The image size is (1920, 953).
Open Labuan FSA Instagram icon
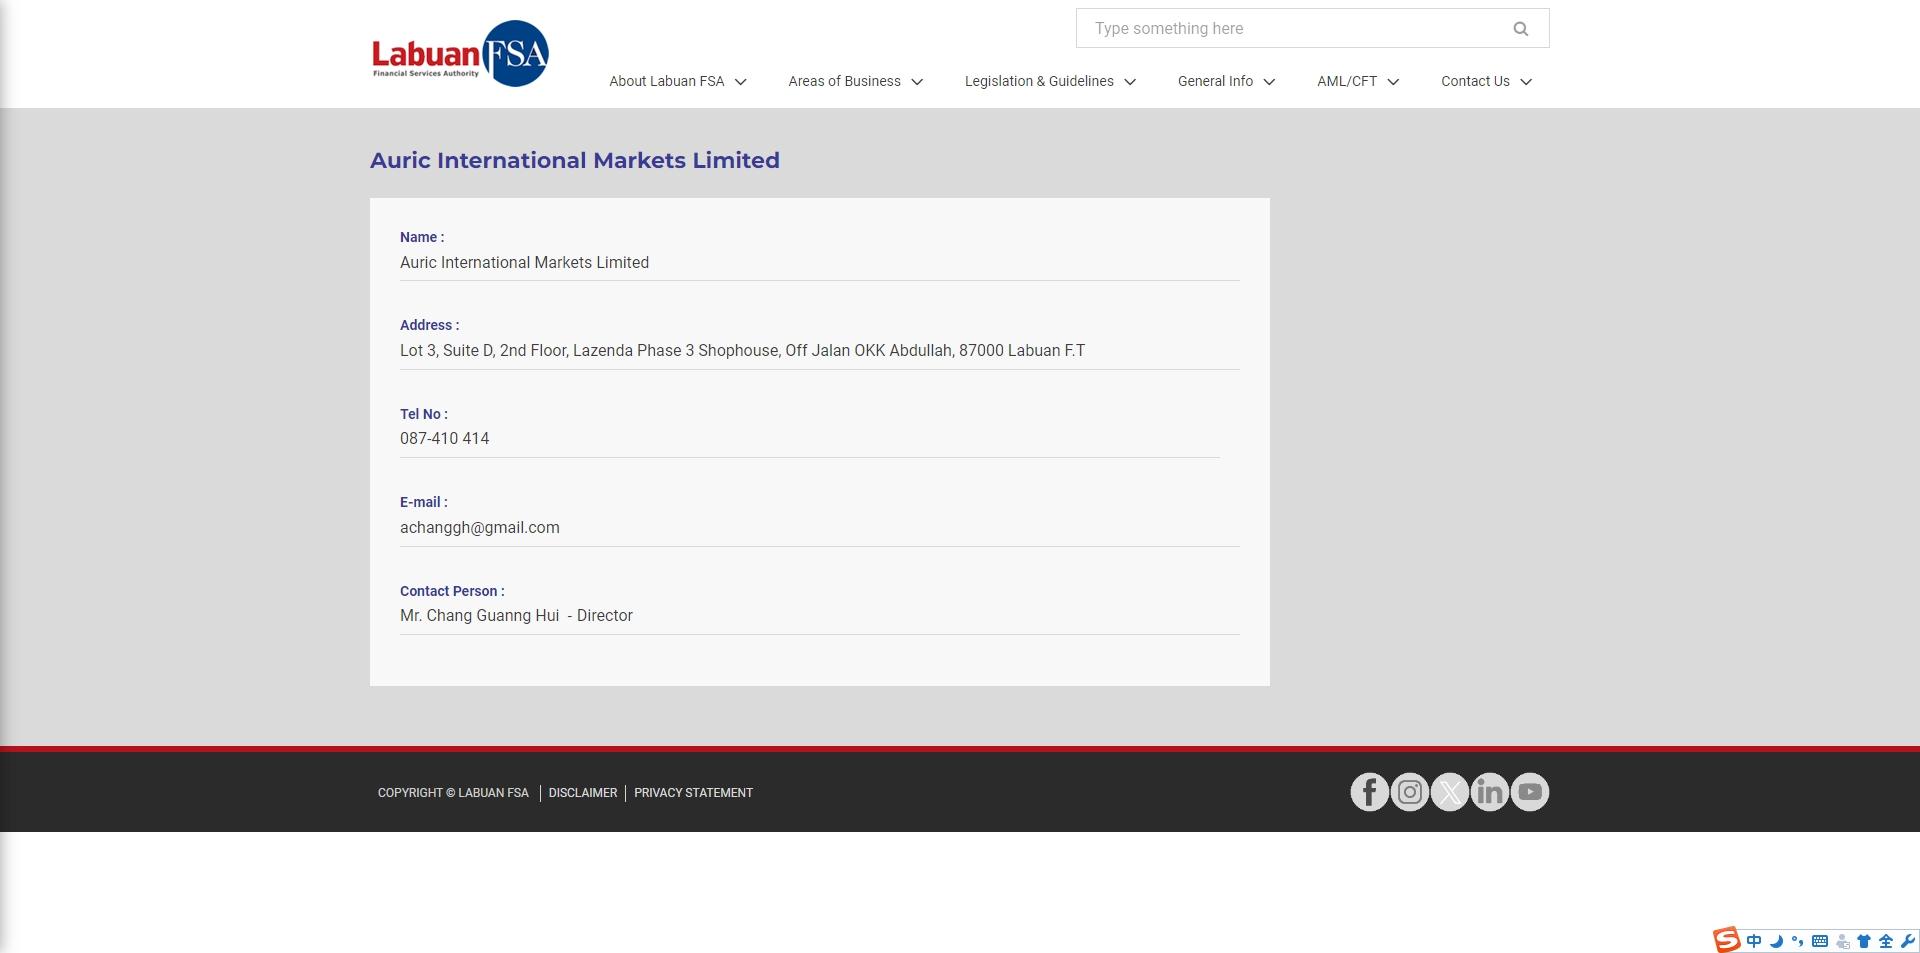point(1410,792)
